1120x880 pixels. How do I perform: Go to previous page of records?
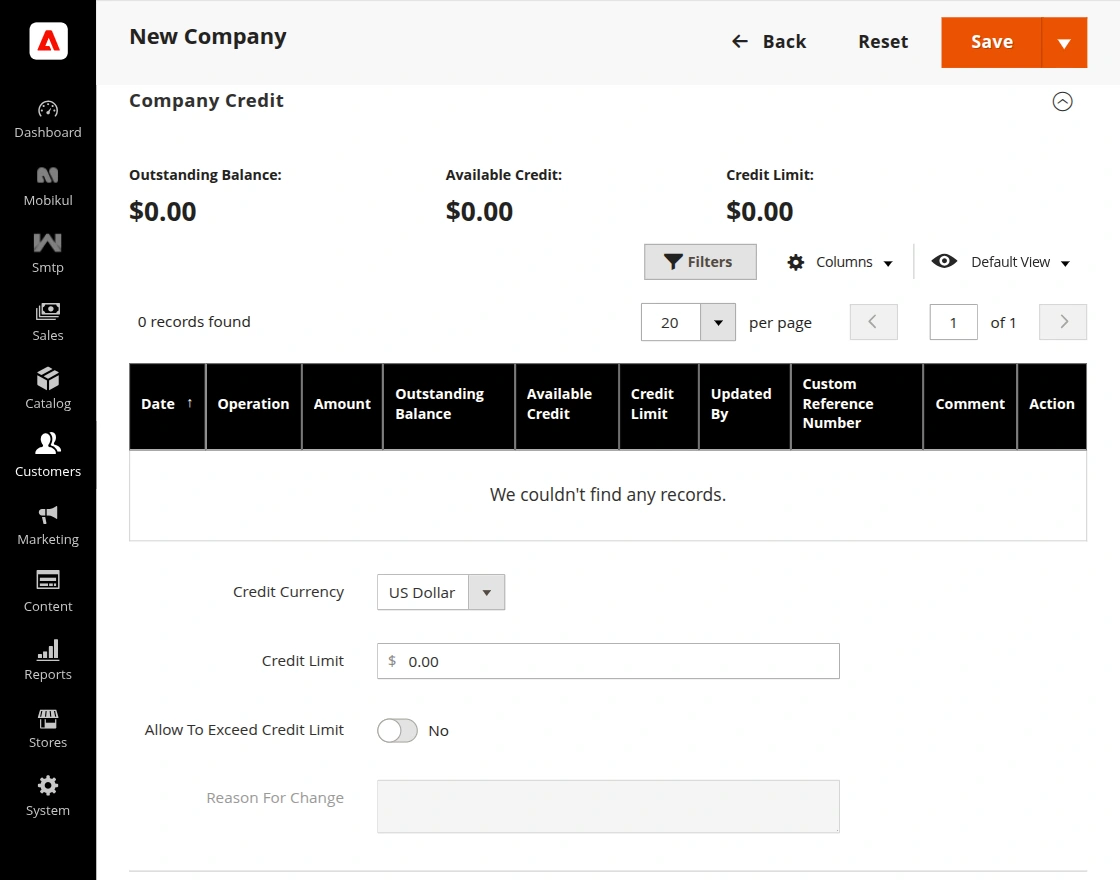(874, 322)
